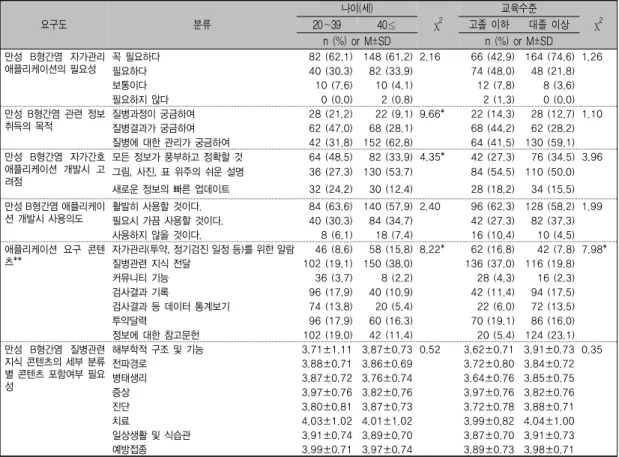Click the 대졸 이상 header

coord(549,24)
